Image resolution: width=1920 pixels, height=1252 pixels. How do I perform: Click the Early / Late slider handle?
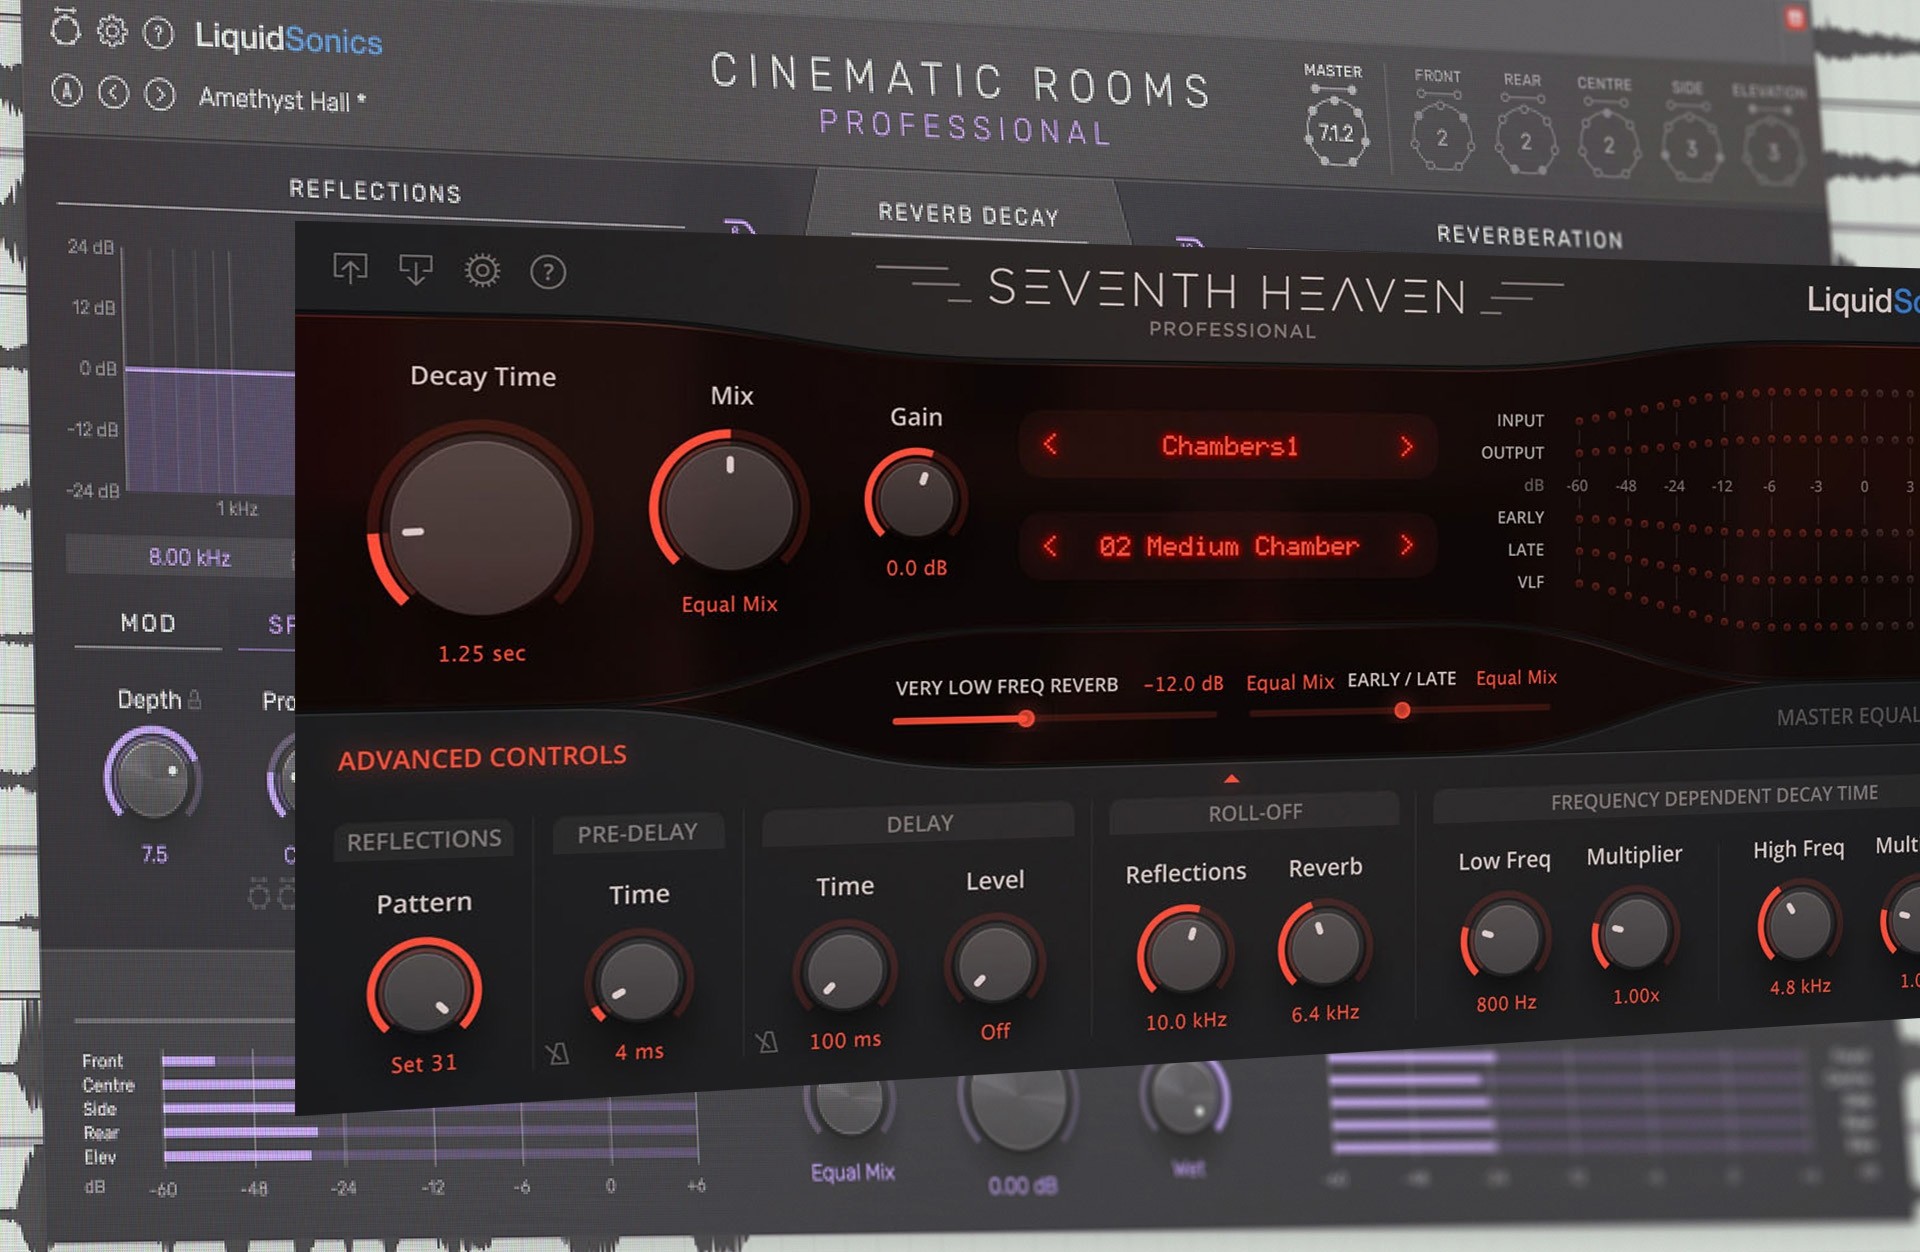click(x=1402, y=710)
